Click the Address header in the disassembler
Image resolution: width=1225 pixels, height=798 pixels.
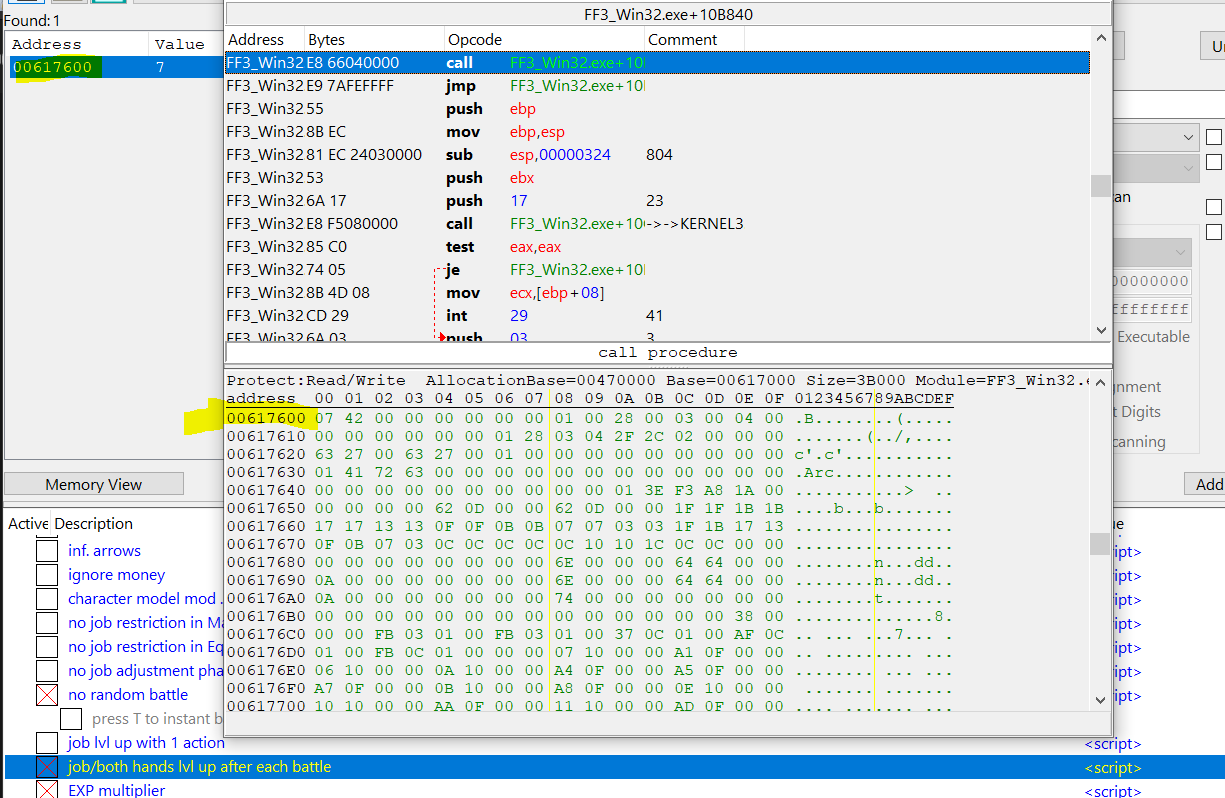click(x=264, y=40)
